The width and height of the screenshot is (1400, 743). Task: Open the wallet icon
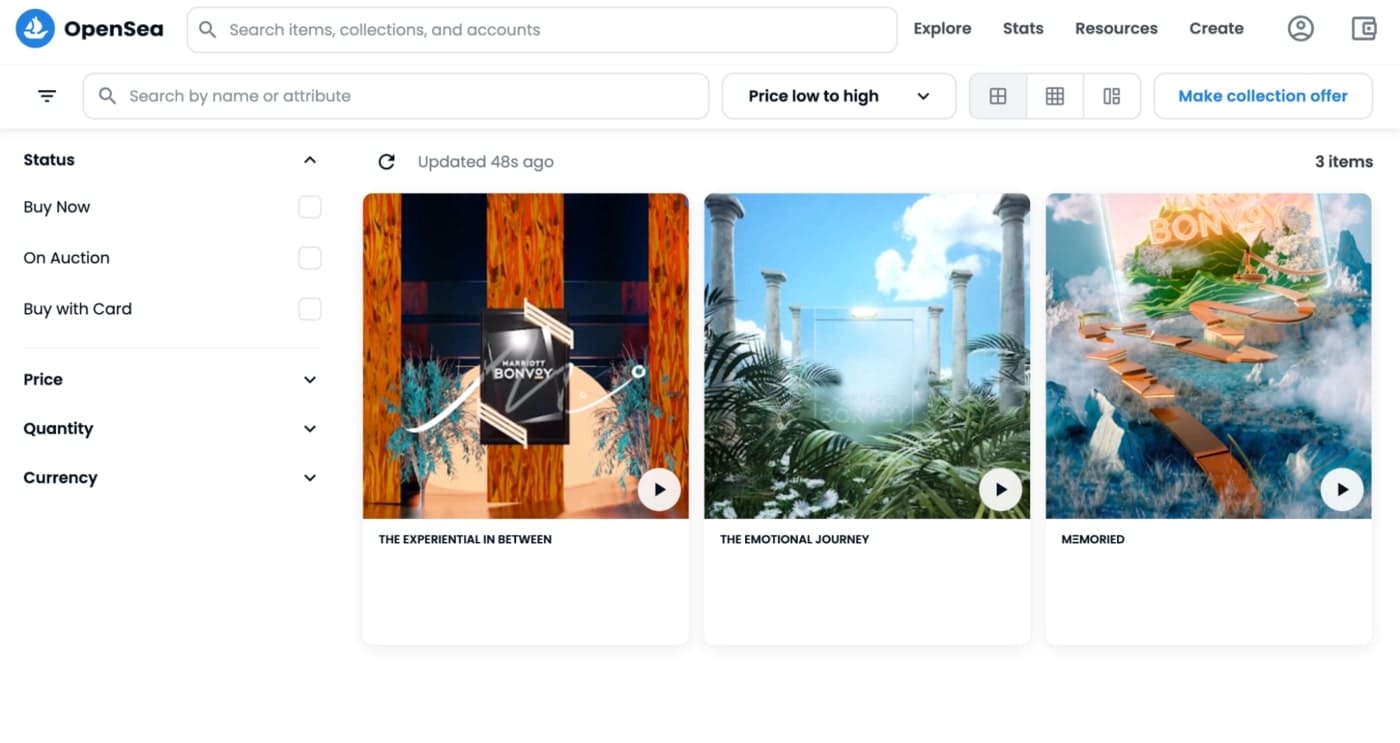point(1364,29)
